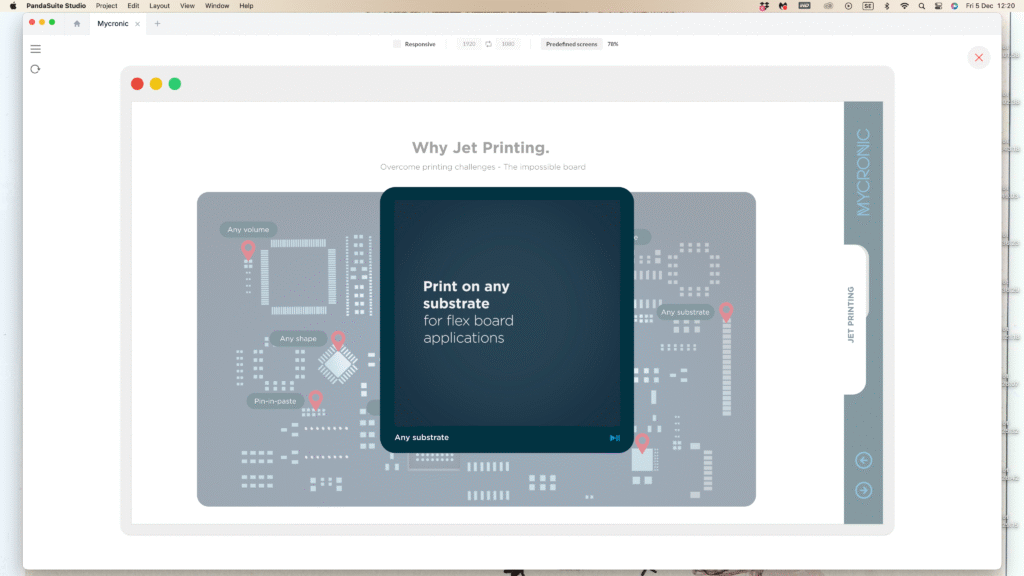
Task: Swap width and height dimensions icon
Action: tap(489, 44)
